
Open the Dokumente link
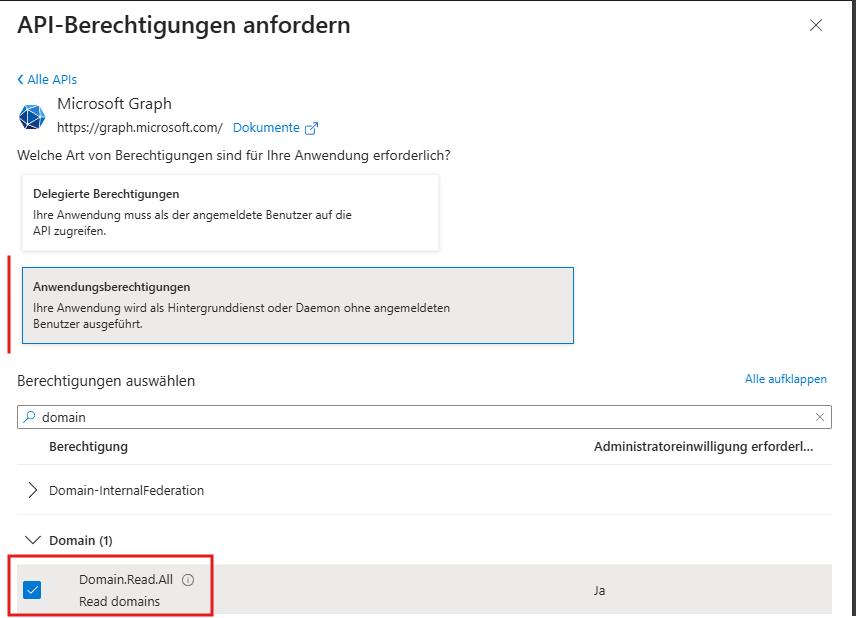click(x=266, y=128)
